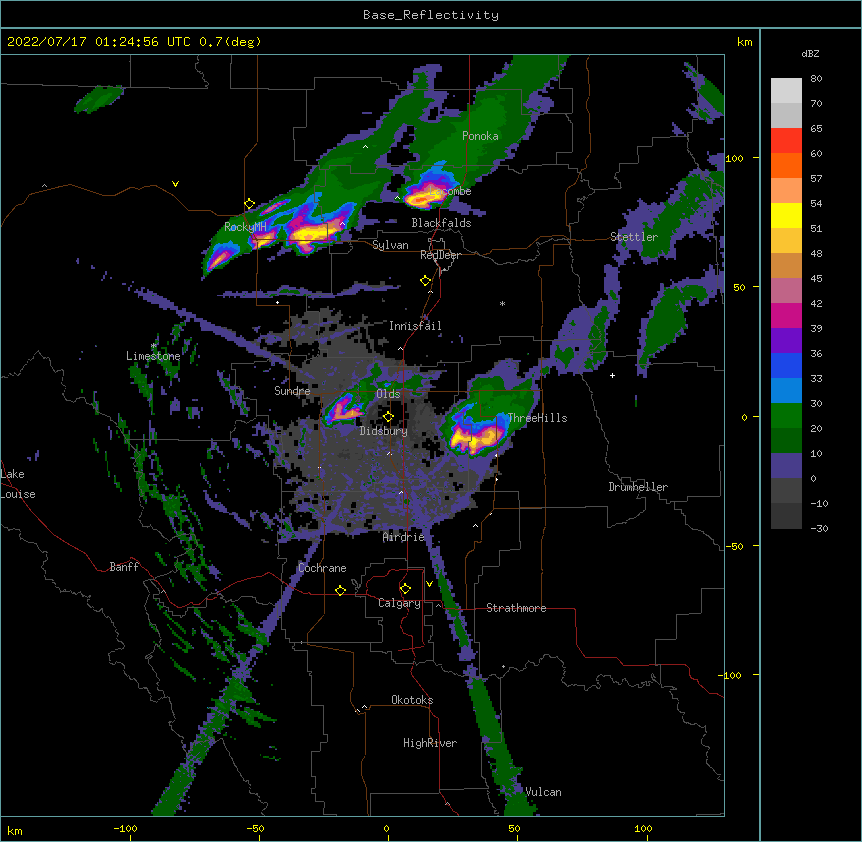Click the Okotoks city label

[x=412, y=700]
